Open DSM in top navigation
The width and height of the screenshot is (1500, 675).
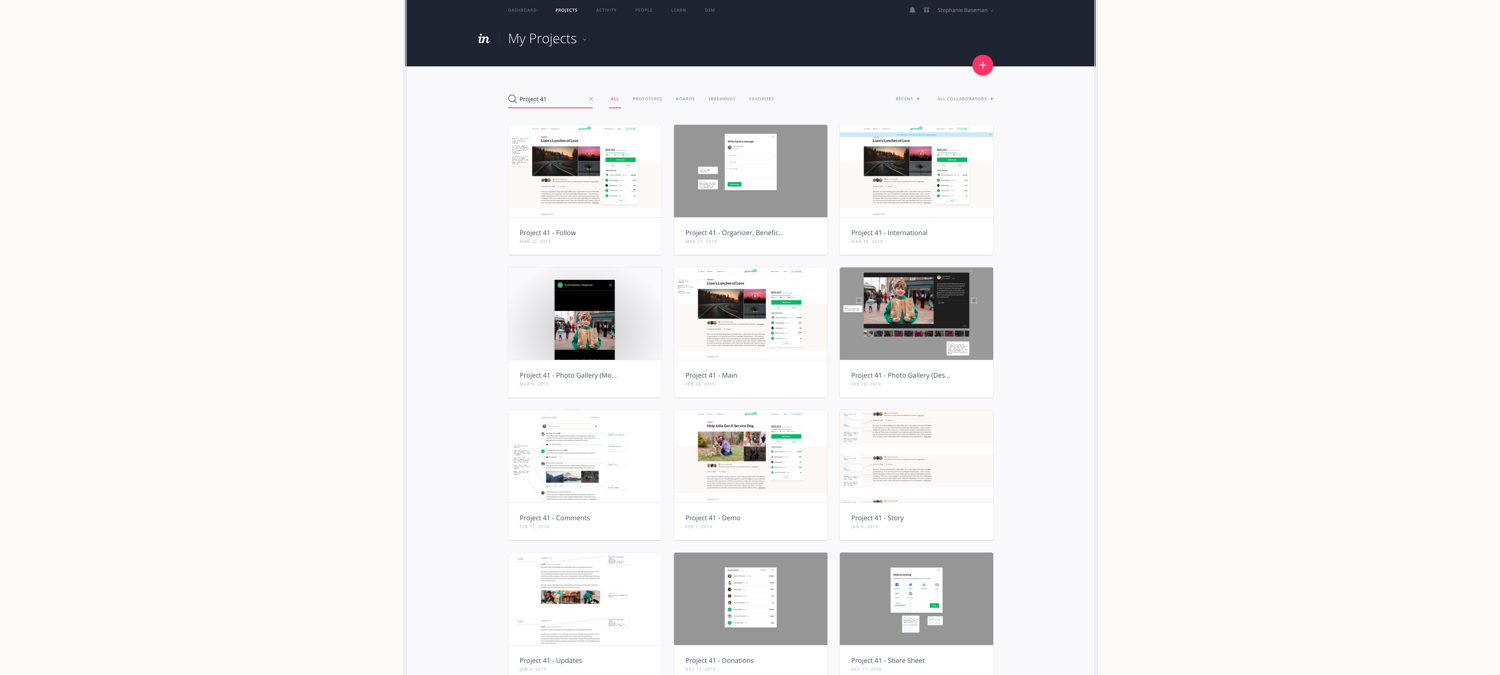tap(710, 10)
